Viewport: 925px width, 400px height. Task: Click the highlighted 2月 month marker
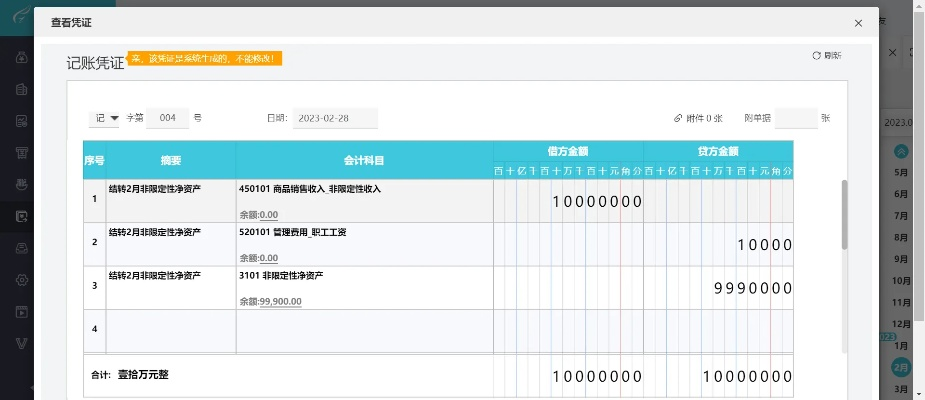point(901,366)
